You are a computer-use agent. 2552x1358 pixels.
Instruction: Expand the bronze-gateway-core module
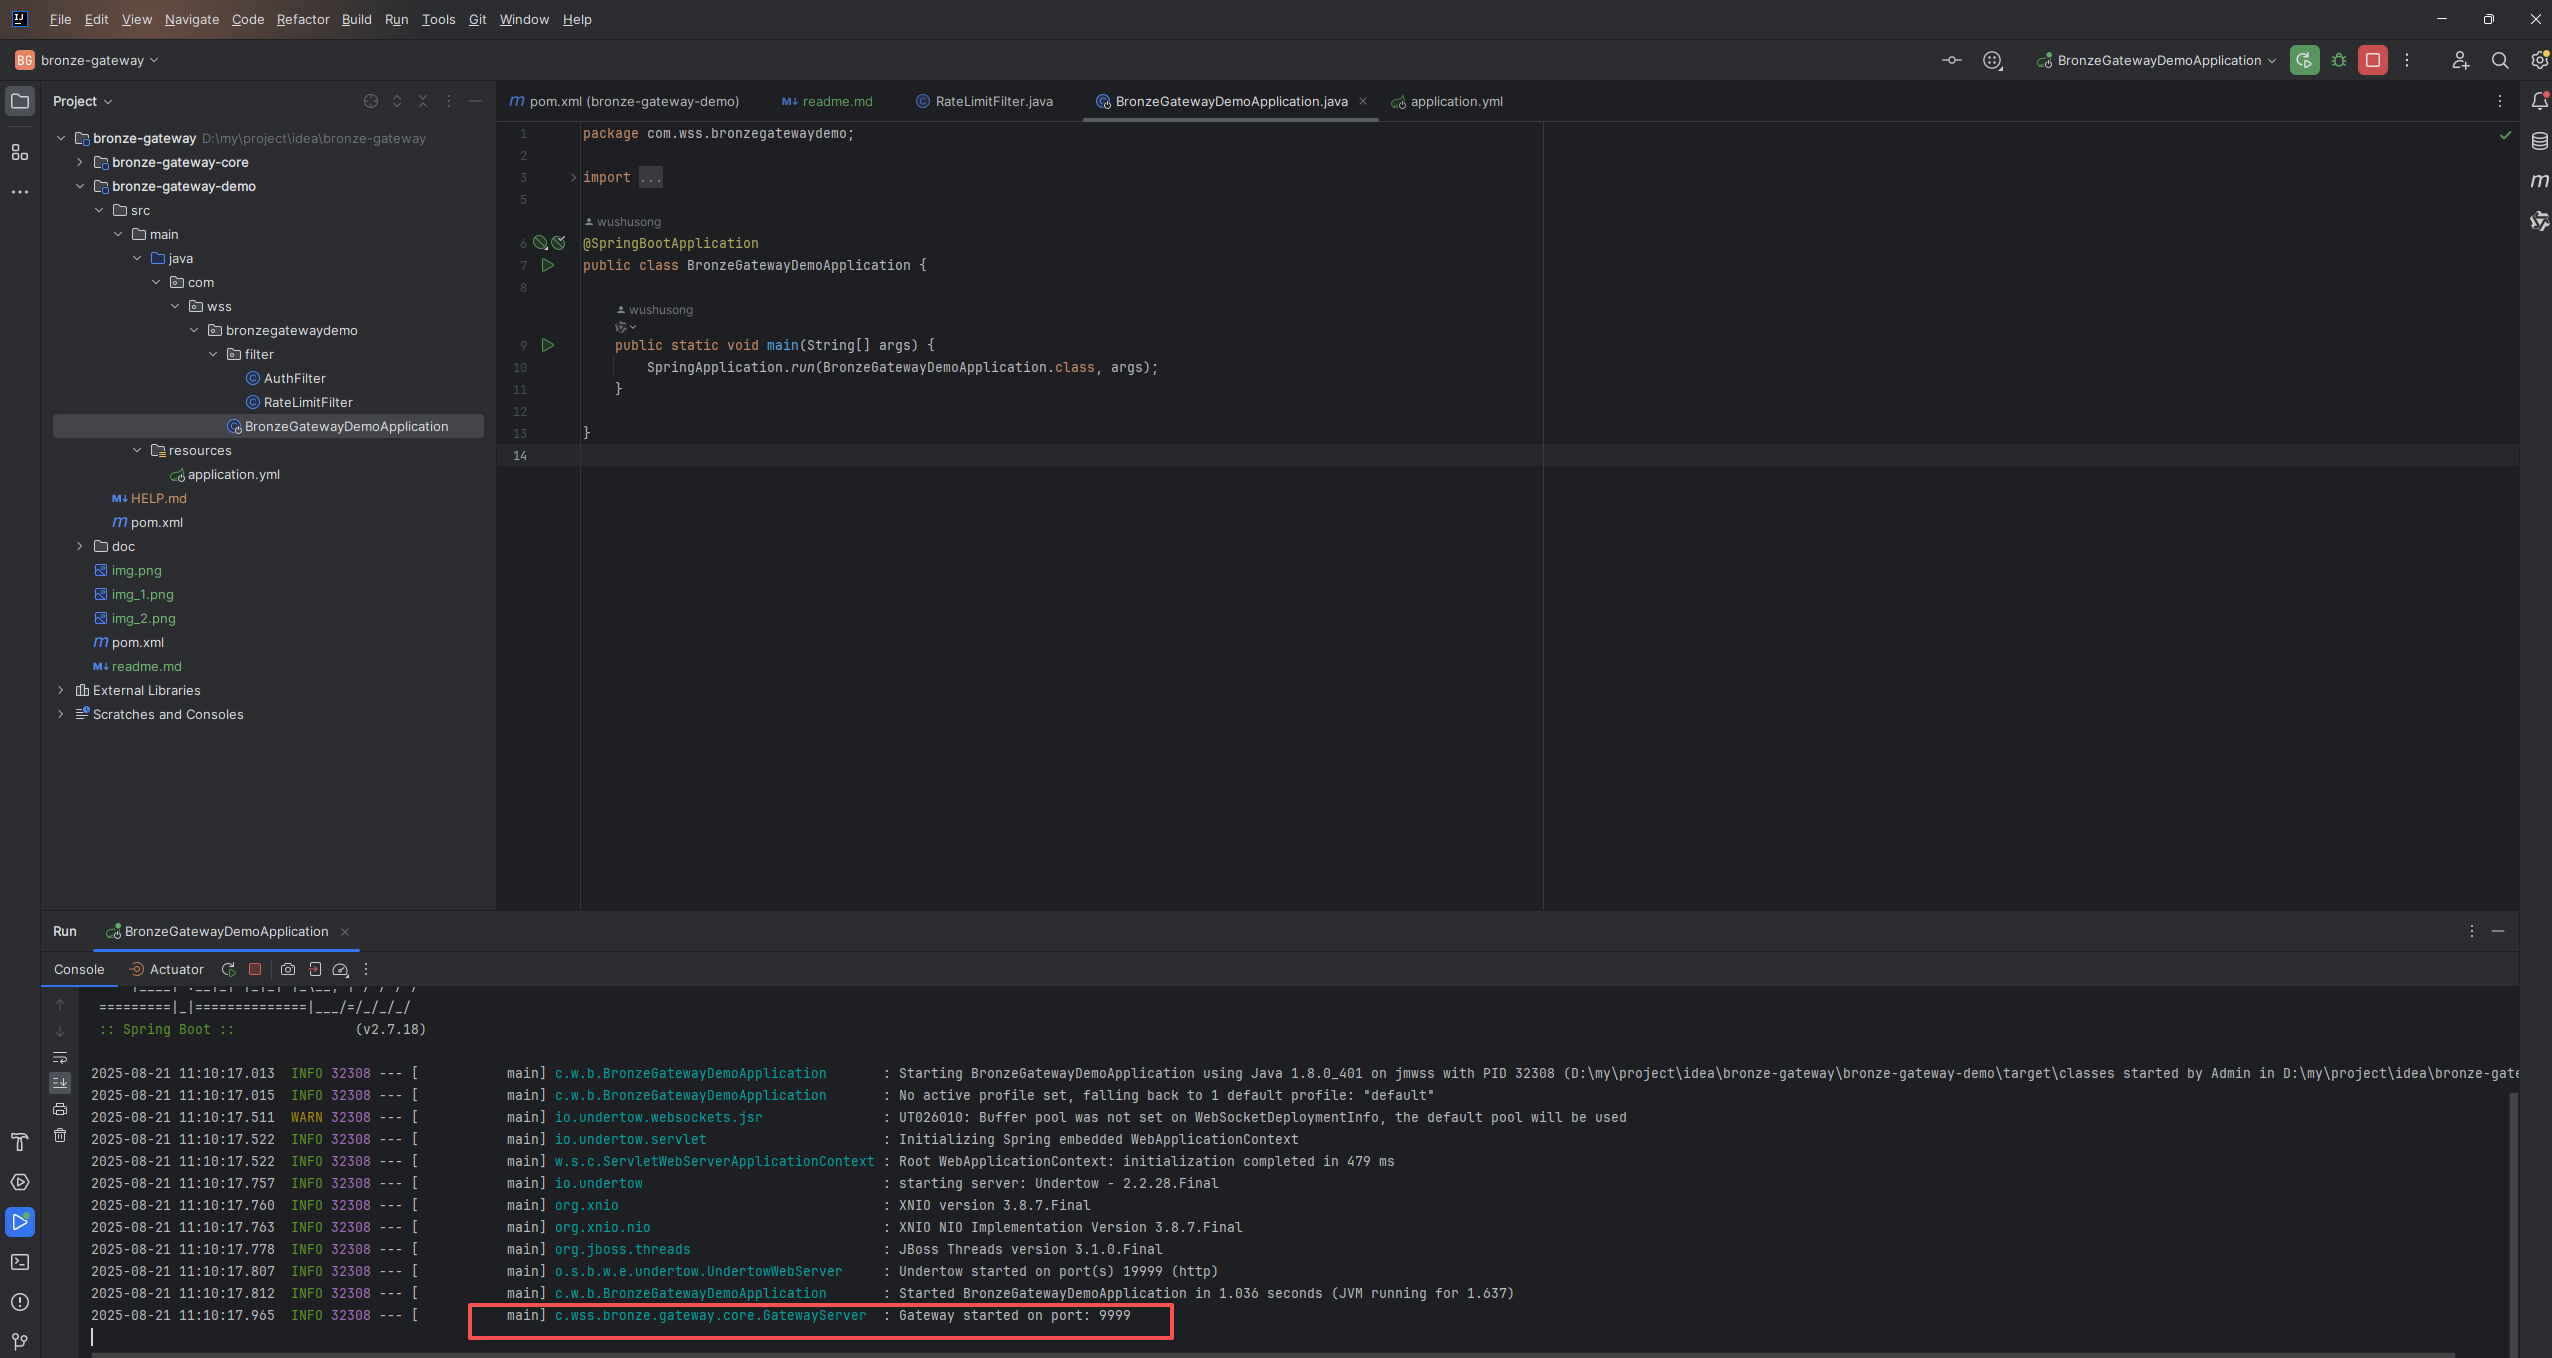click(80, 162)
